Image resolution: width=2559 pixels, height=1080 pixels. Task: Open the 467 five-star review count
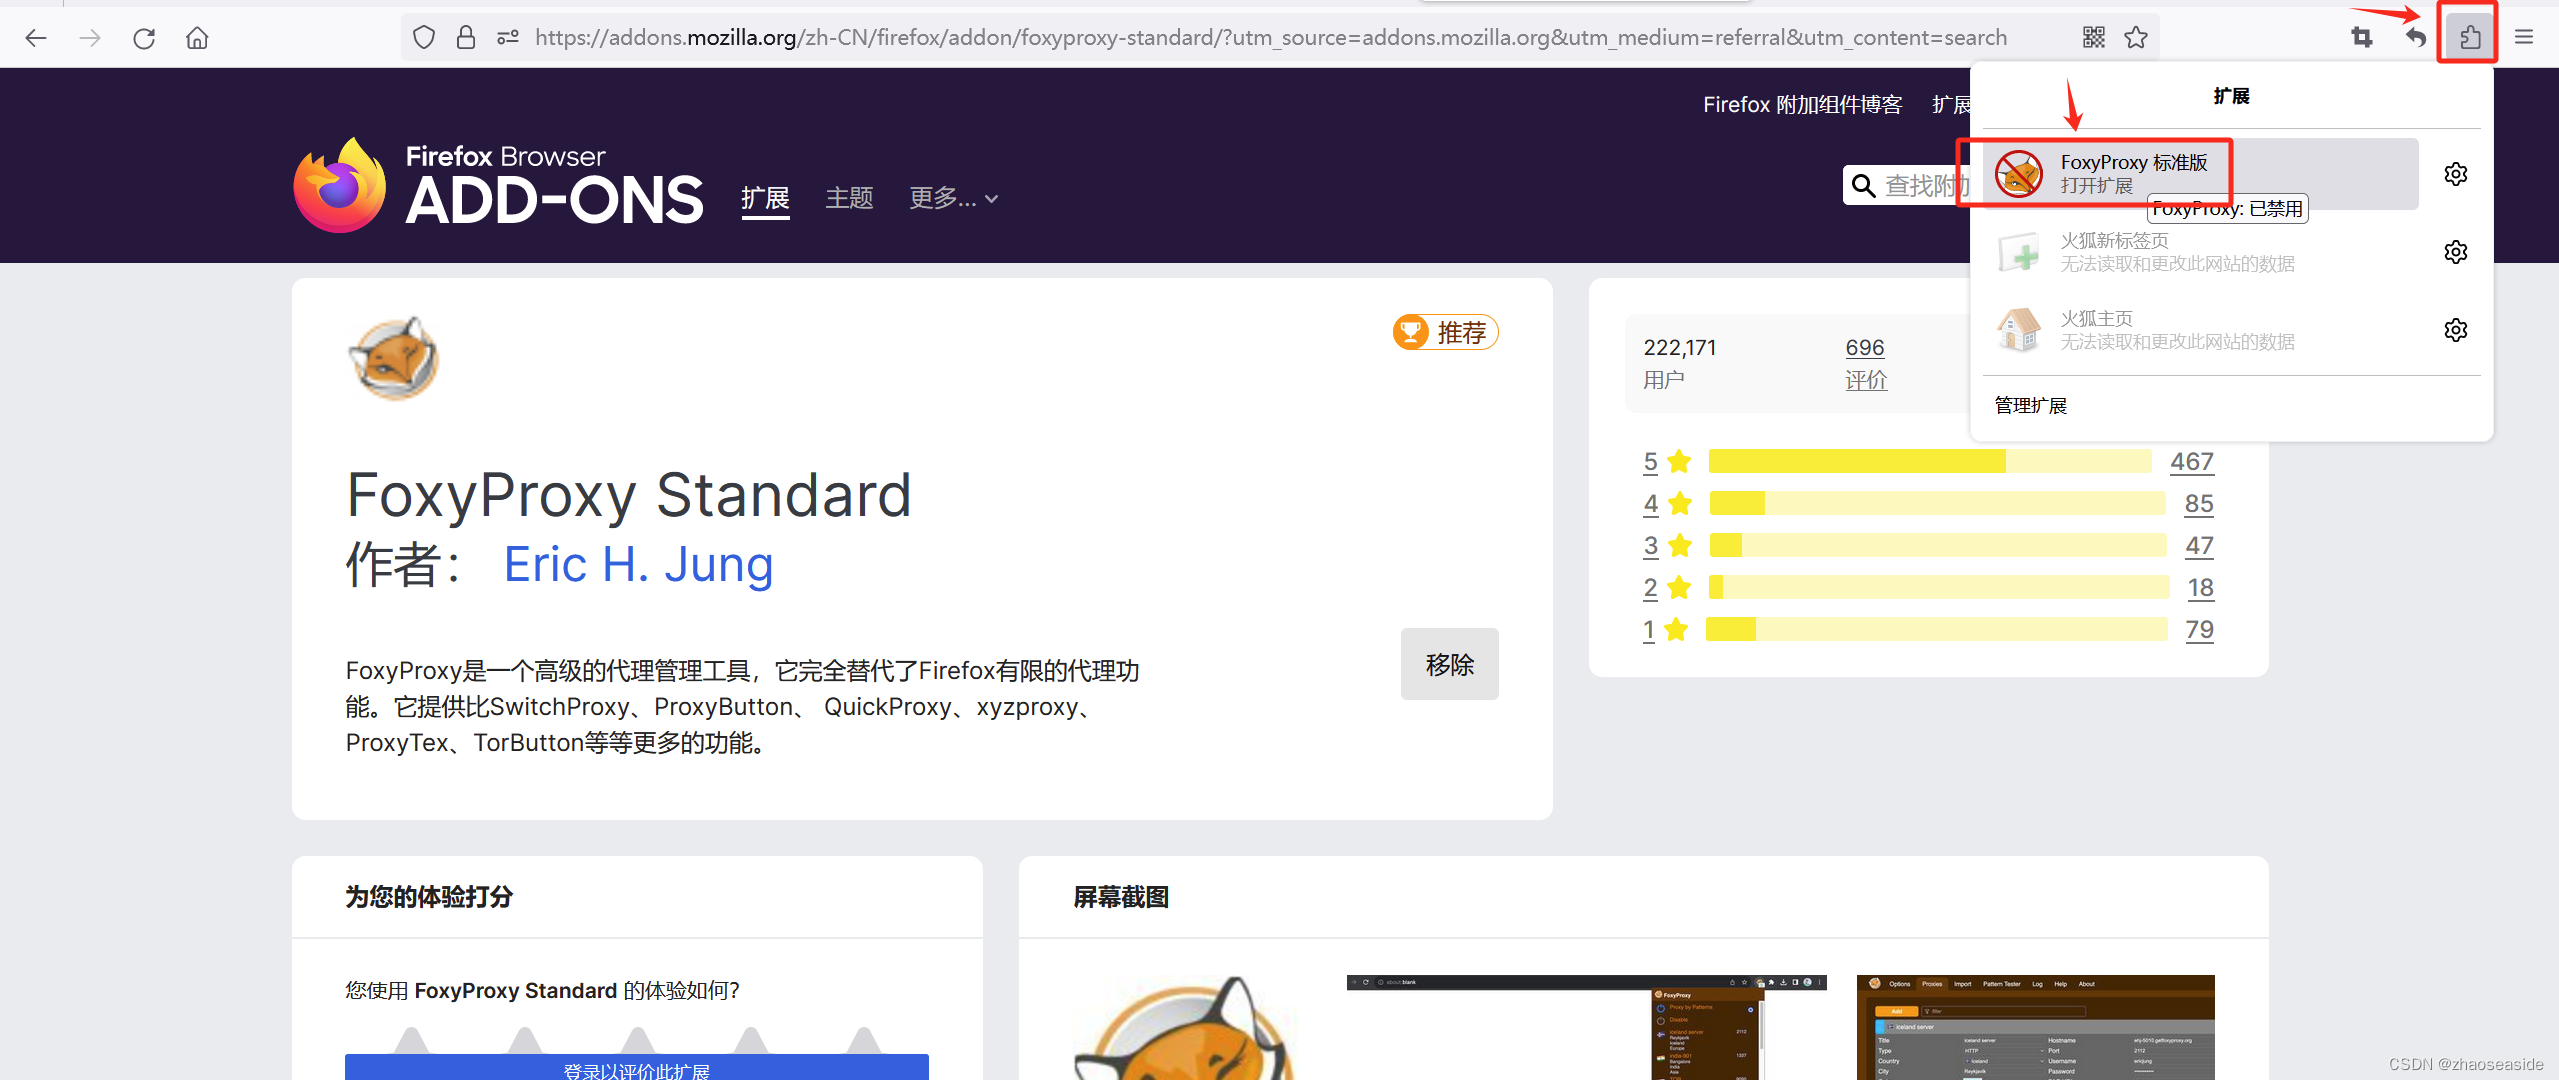click(x=2191, y=461)
